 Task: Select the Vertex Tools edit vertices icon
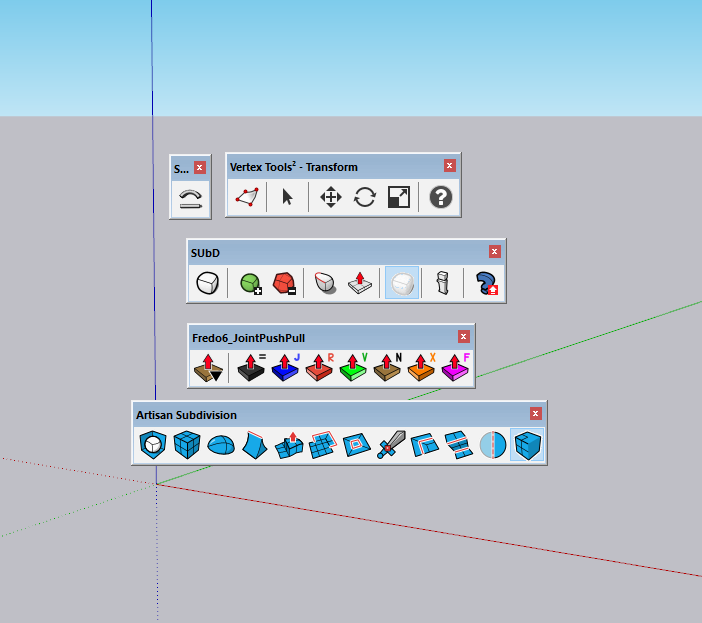click(247, 198)
